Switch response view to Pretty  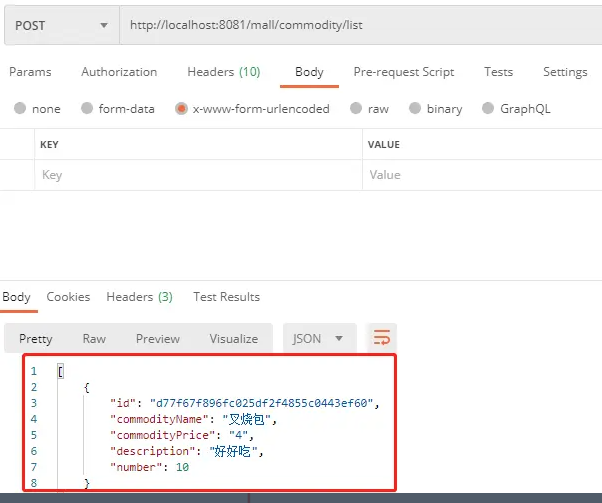click(x=36, y=339)
